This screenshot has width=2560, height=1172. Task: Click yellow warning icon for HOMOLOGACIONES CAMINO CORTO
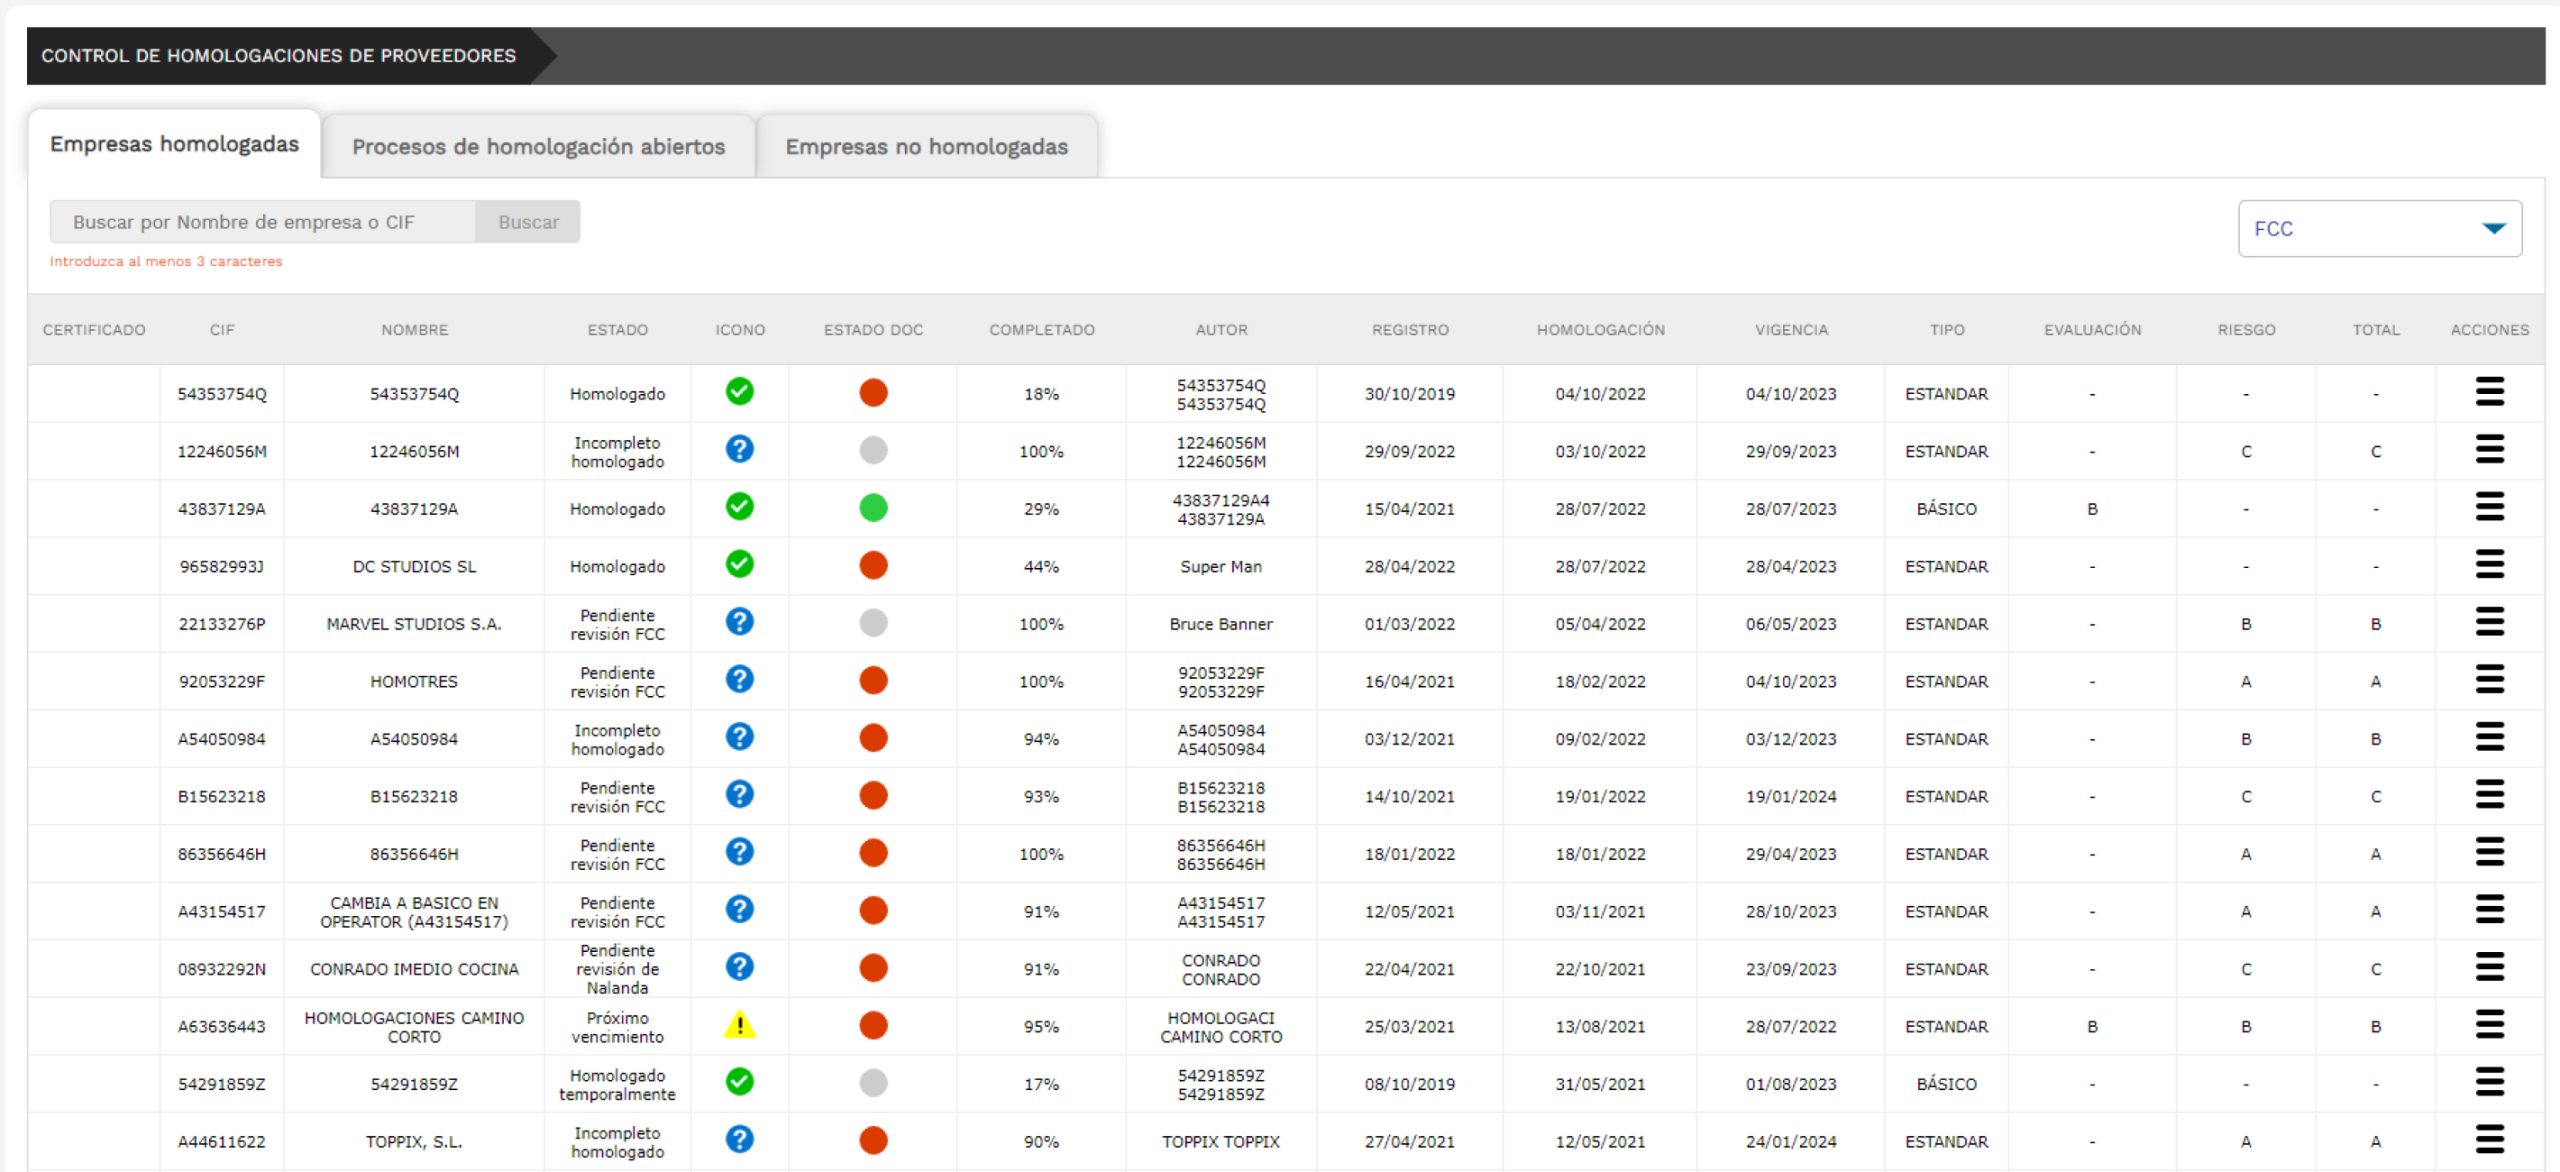pos(739,1025)
